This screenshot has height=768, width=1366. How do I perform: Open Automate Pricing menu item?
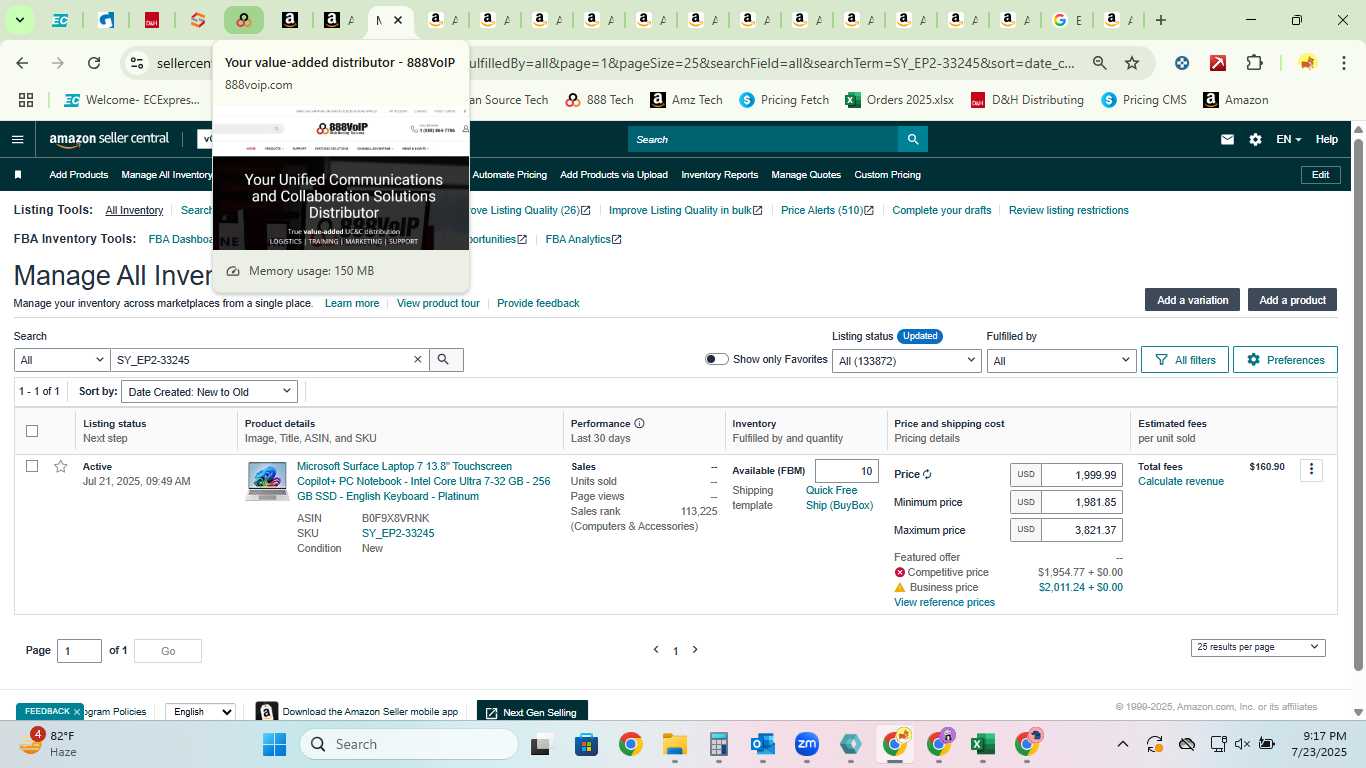tap(509, 175)
